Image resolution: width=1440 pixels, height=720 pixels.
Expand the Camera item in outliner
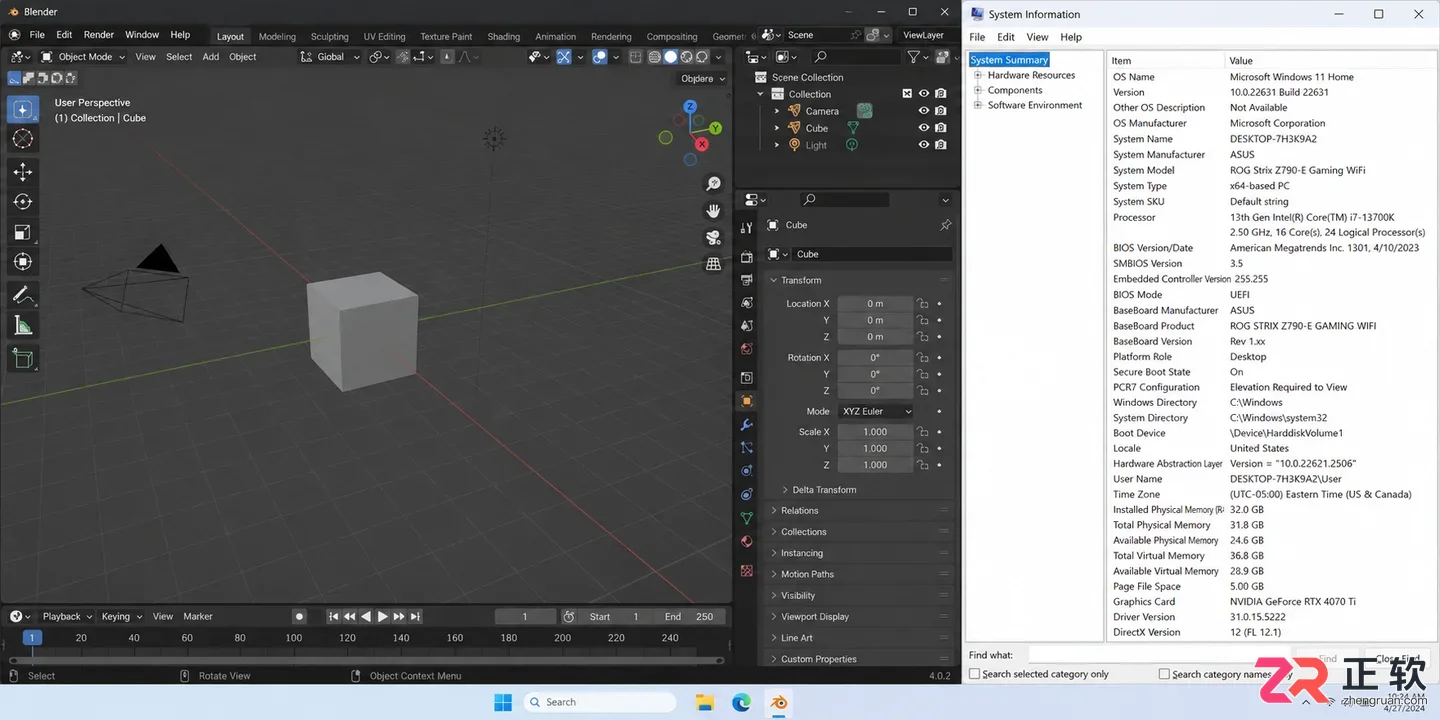(x=777, y=111)
